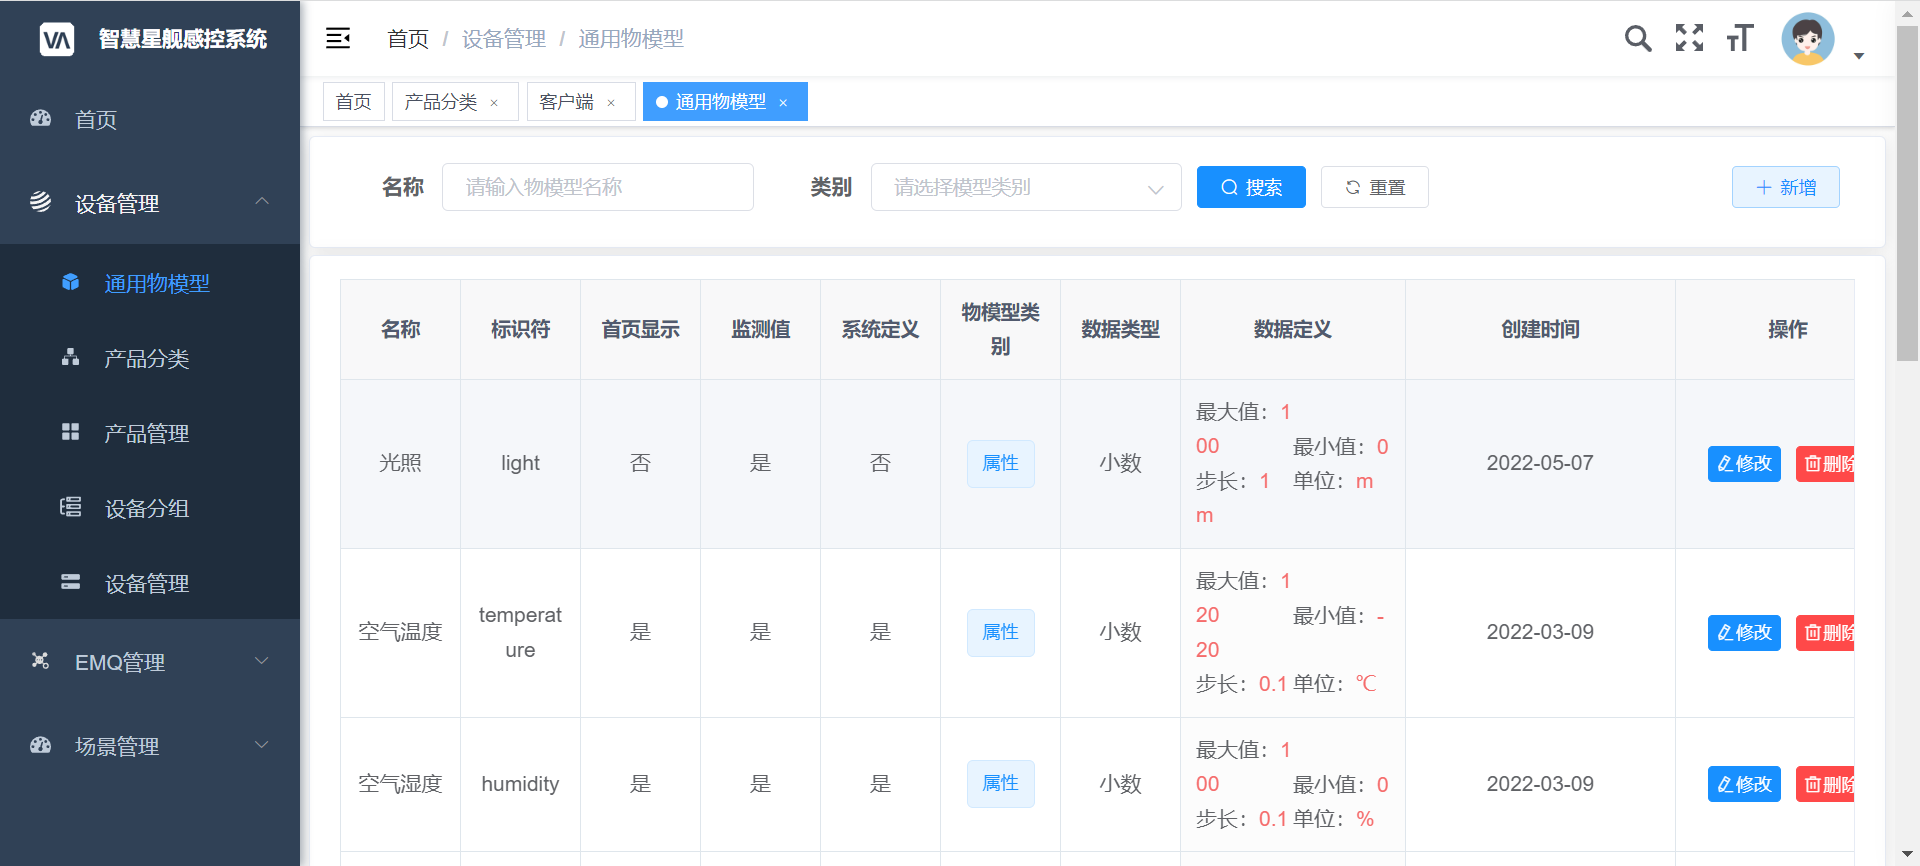
Task: Click the 通用物模型 cube icon
Action: coord(70,282)
